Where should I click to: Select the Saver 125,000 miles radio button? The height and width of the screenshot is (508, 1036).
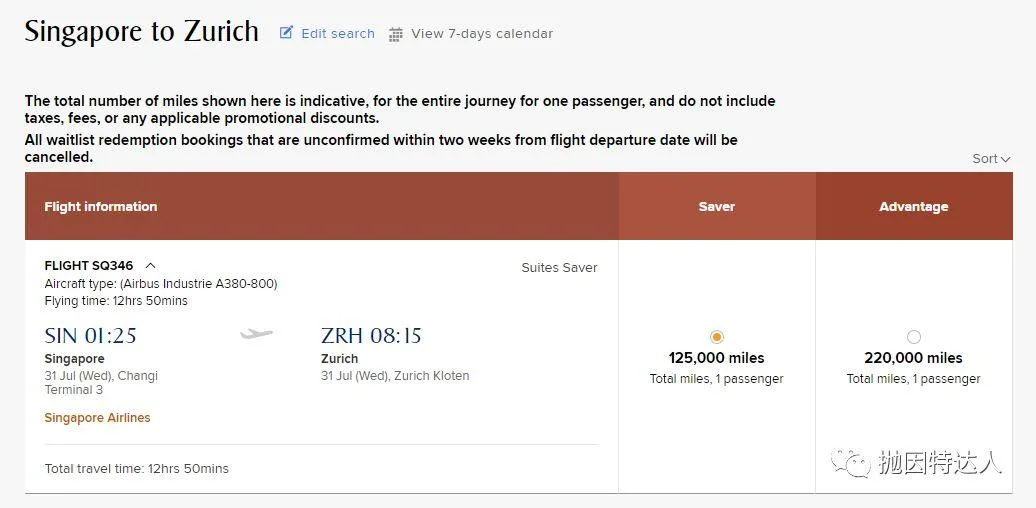[717, 337]
